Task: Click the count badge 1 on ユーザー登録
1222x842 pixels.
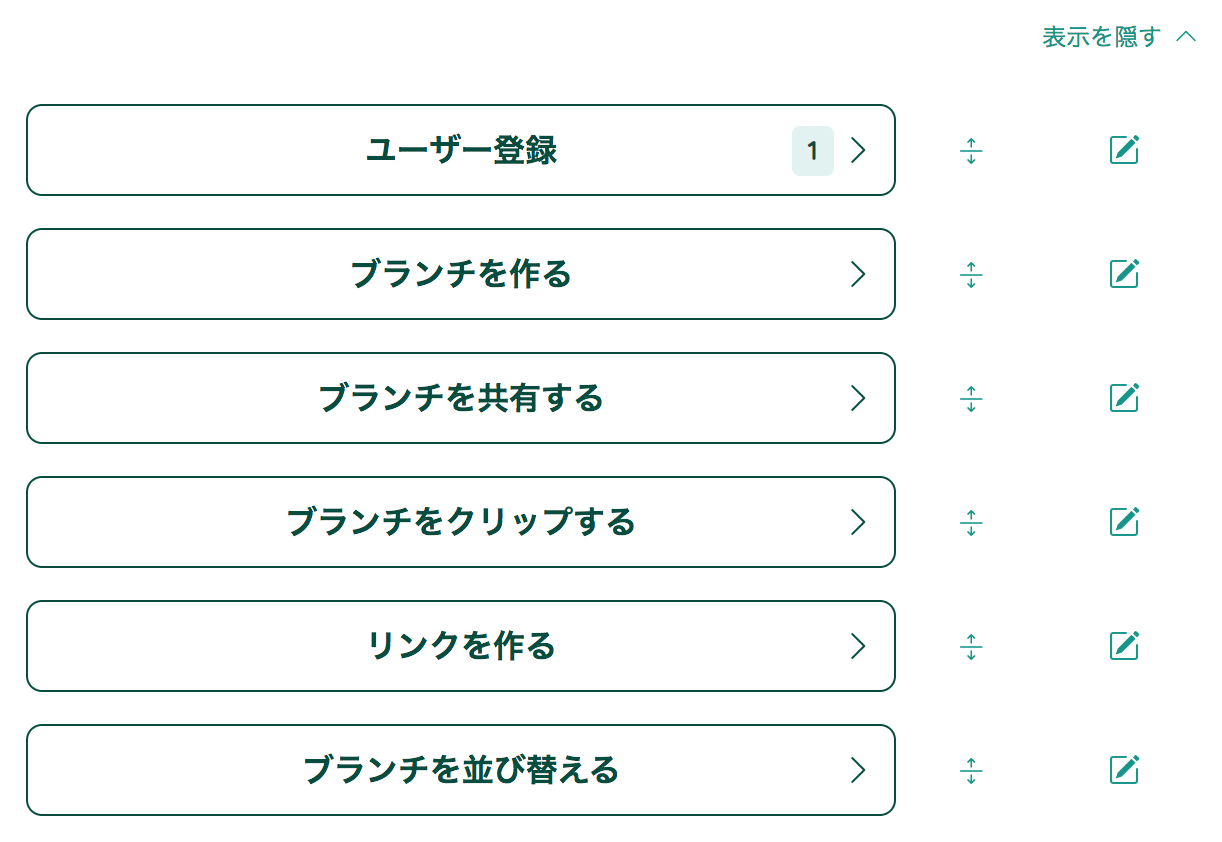Action: [812, 151]
